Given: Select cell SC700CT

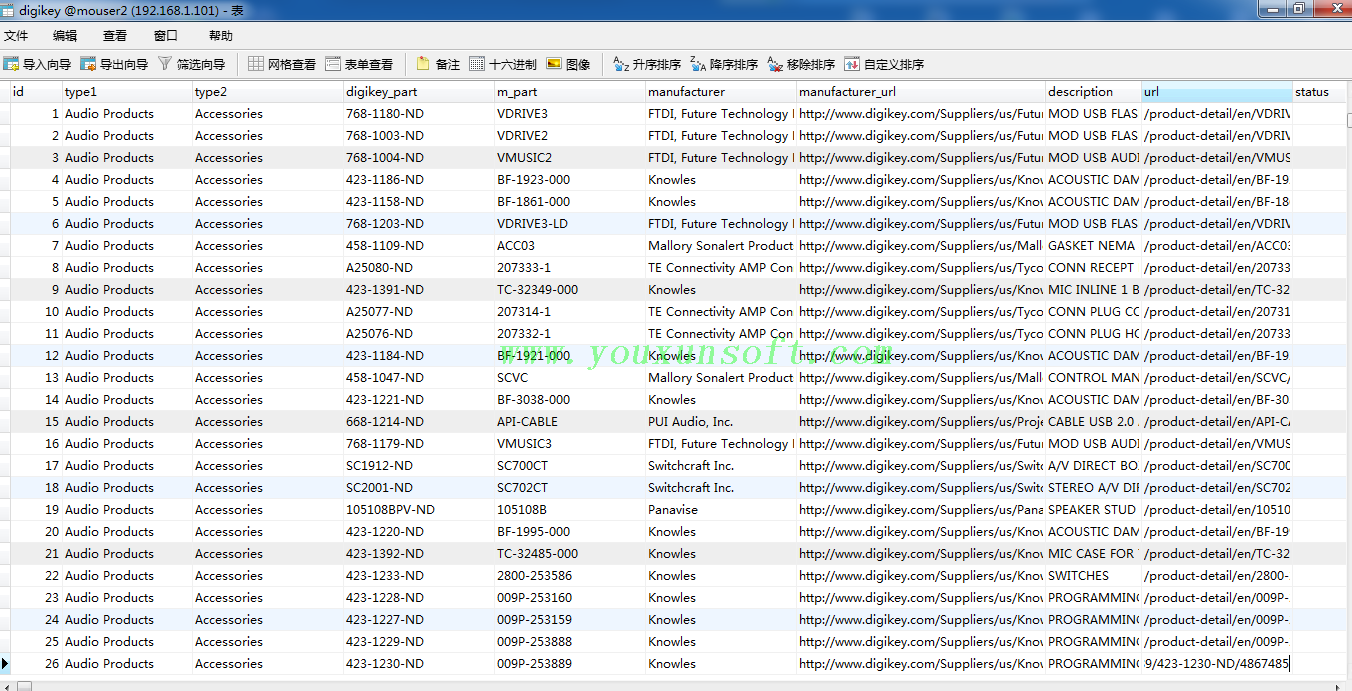Looking at the screenshot, I should 570,465.
